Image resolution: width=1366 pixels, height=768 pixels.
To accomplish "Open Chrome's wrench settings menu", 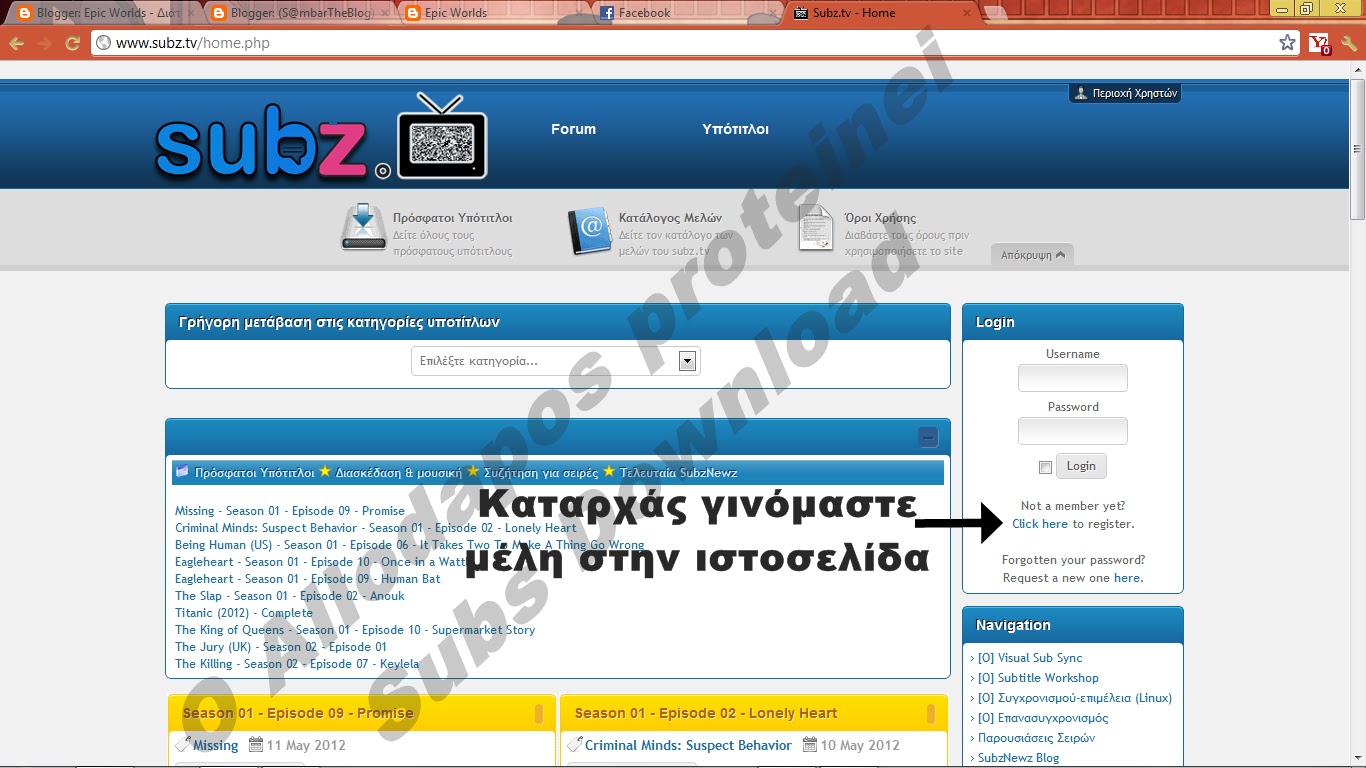I will (x=1349, y=43).
